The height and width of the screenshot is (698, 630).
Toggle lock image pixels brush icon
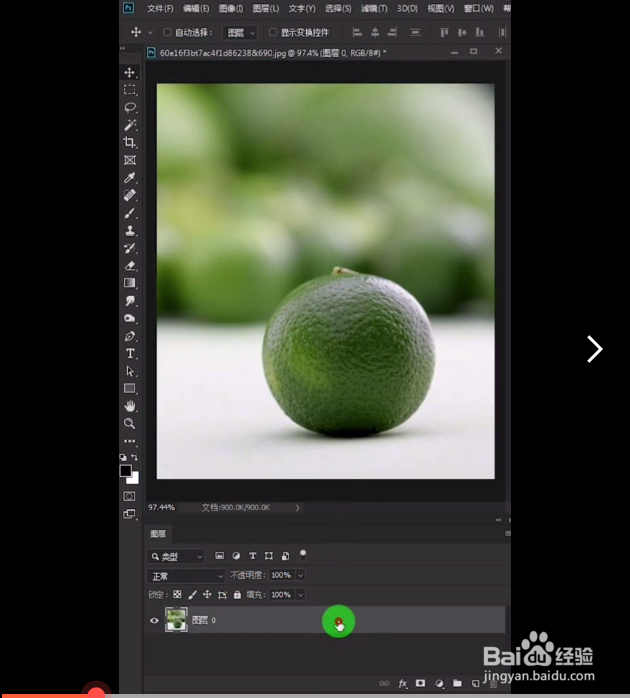(192, 594)
